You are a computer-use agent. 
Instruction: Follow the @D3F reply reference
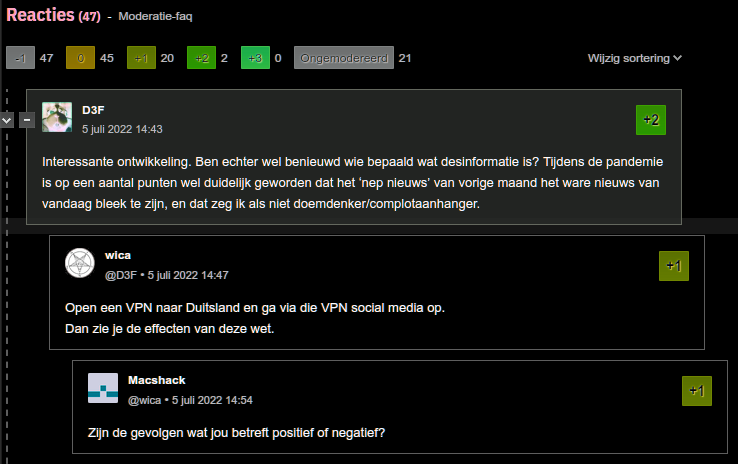click(120, 274)
